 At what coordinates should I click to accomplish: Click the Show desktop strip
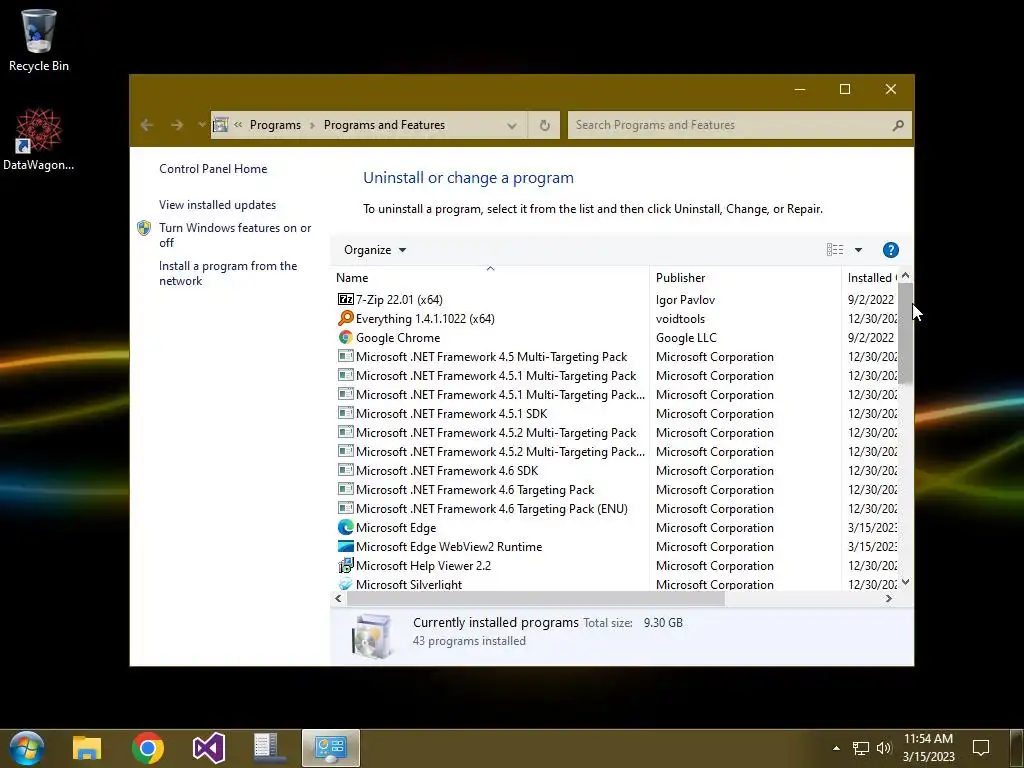[x=1017, y=748]
